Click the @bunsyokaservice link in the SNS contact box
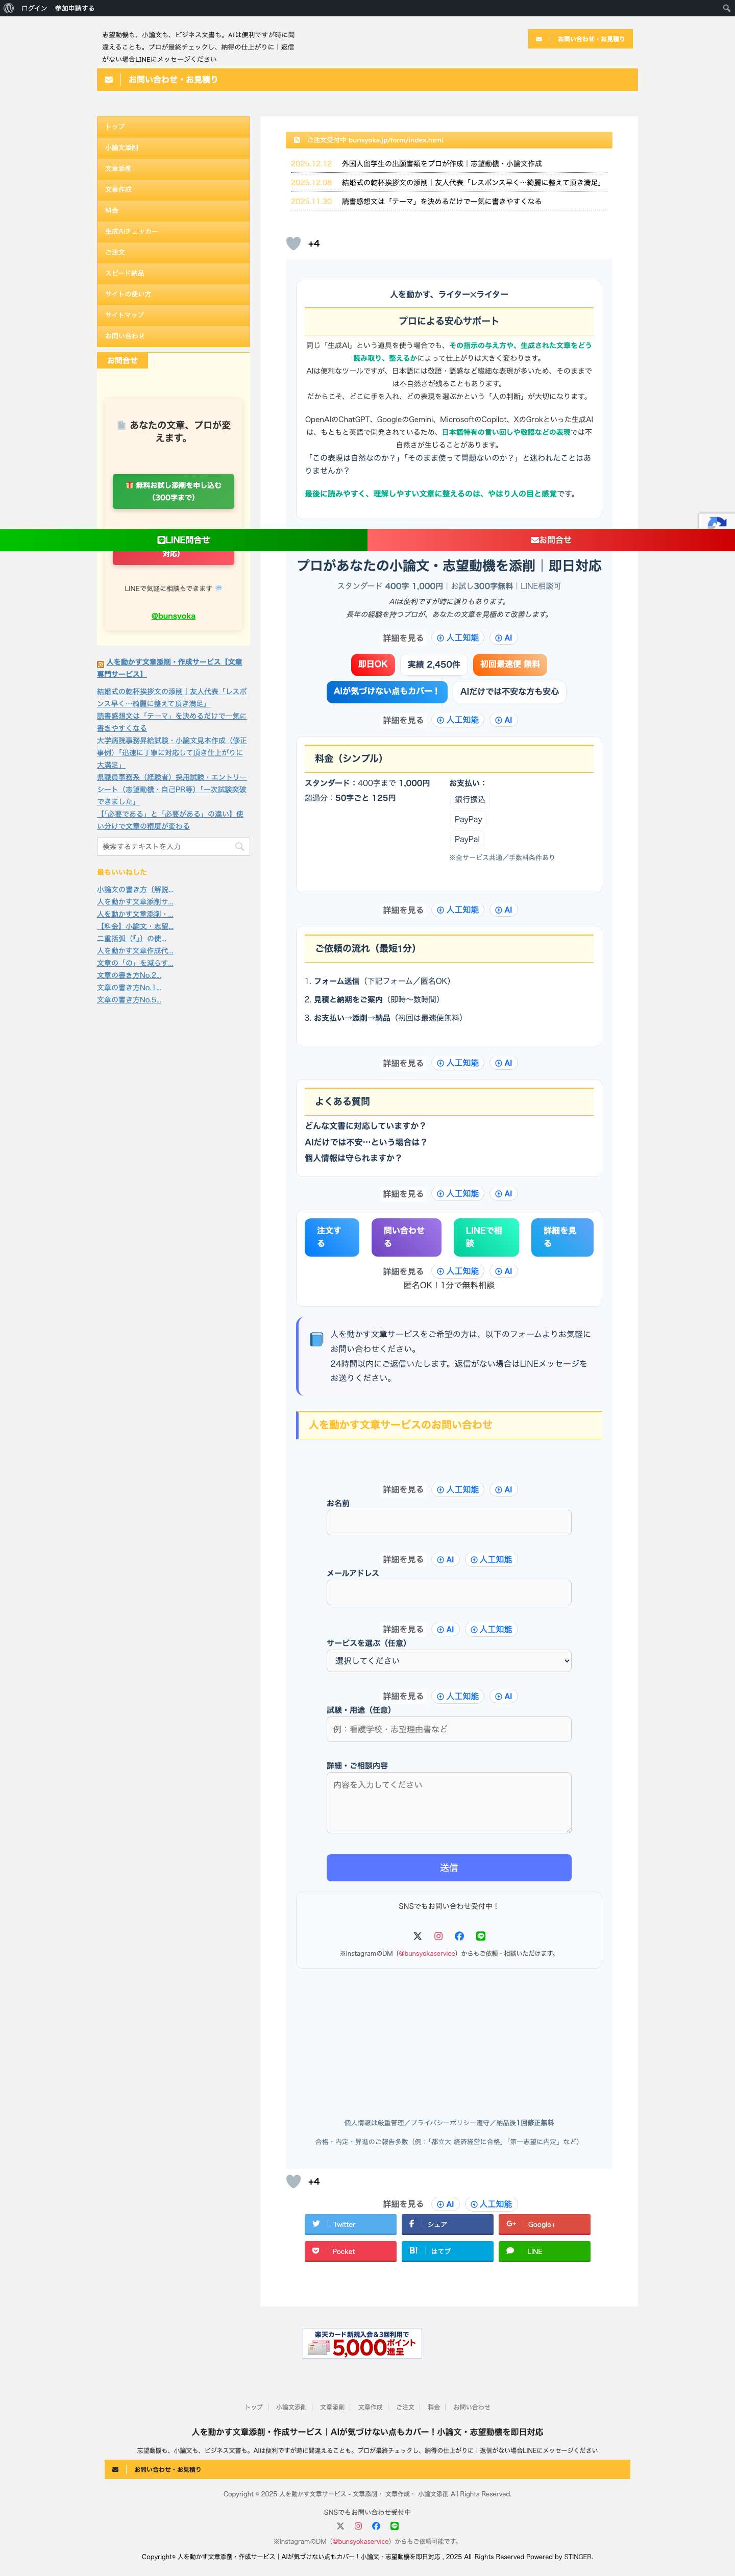This screenshot has width=735, height=2576. click(x=427, y=1953)
